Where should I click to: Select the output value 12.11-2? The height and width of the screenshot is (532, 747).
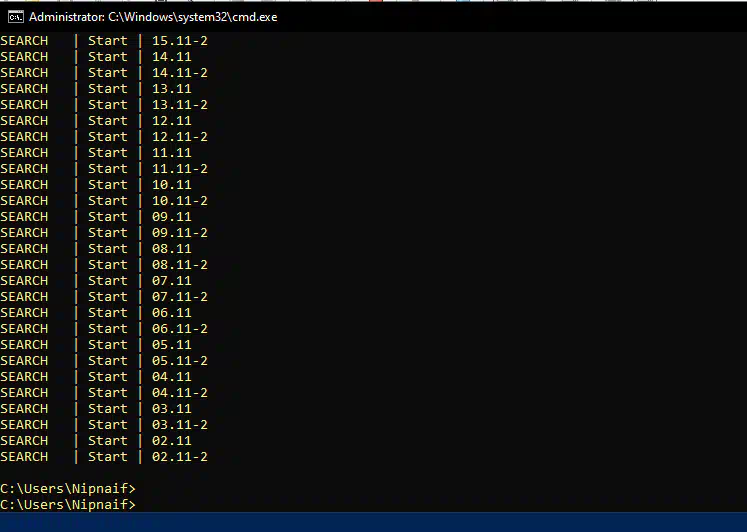[180, 137]
